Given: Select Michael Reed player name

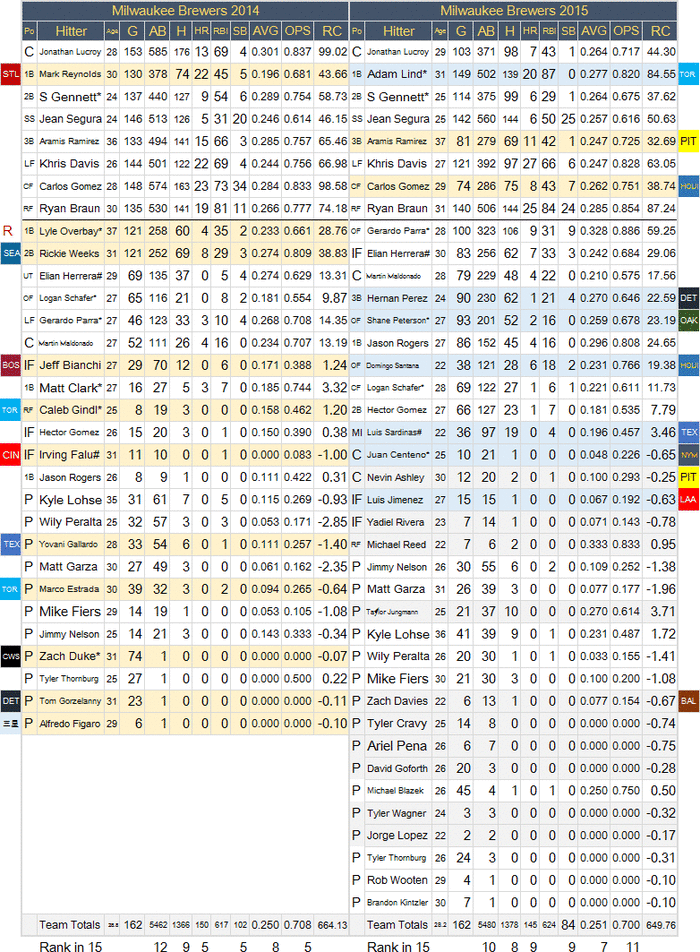Looking at the screenshot, I should [x=396, y=545].
